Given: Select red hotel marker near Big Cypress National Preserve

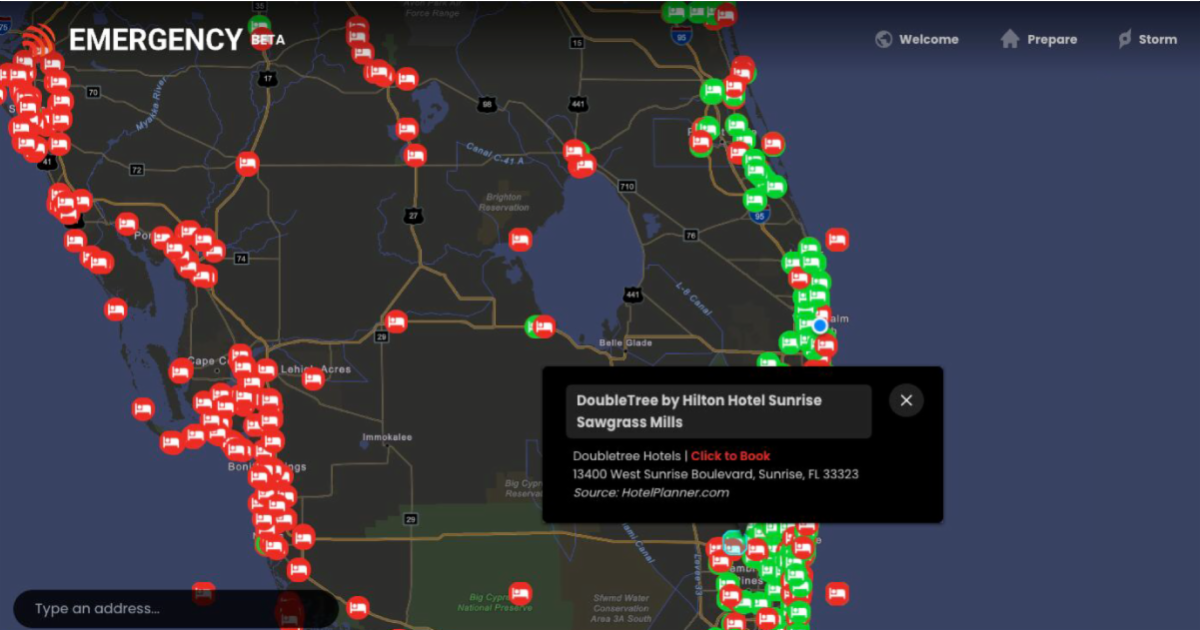Looking at the screenshot, I should click(520, 593).
